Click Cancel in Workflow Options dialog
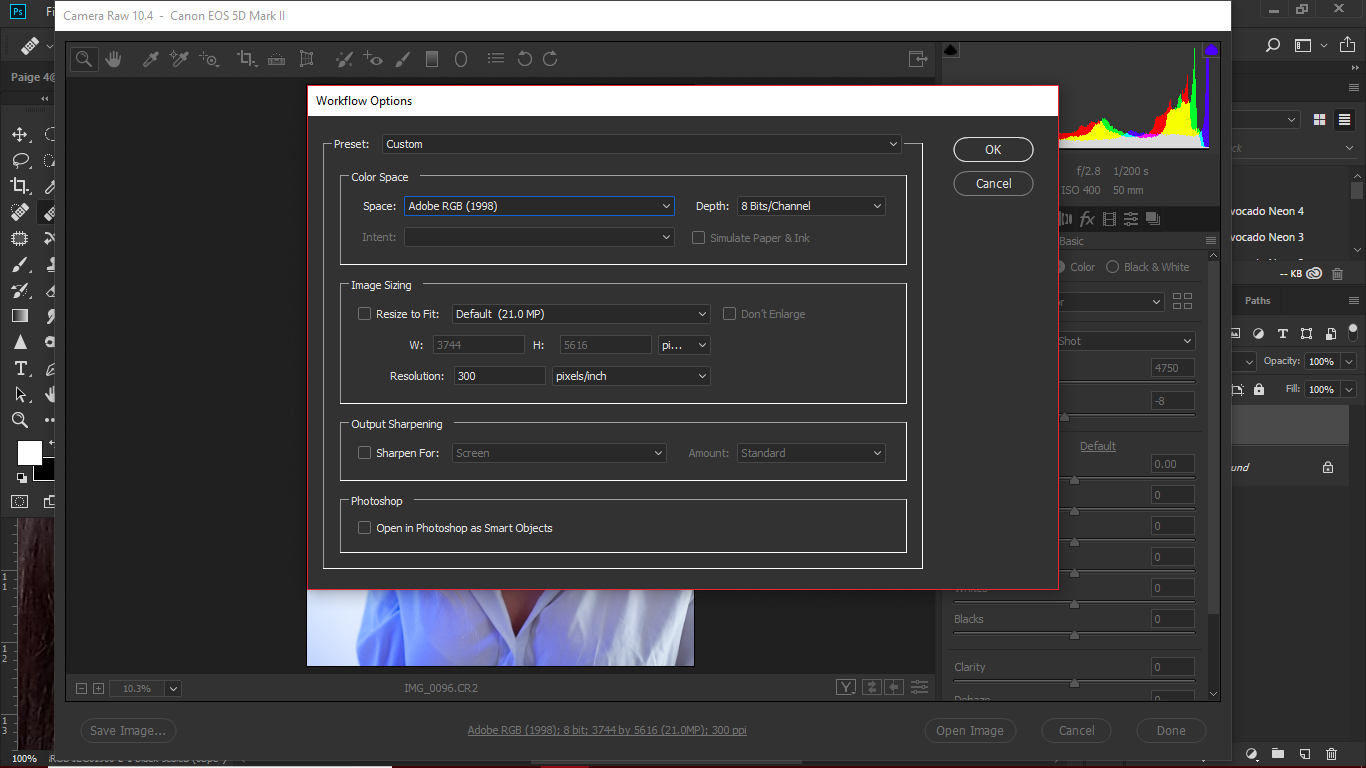This screenshot has width=1366, height=768. 993,183
